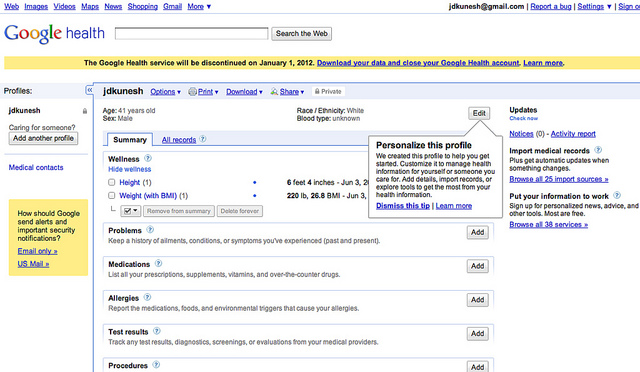Viewport: 640px width, 372px height.
Task: Click the help icon beside Allergies
Action: coord(147,297)
